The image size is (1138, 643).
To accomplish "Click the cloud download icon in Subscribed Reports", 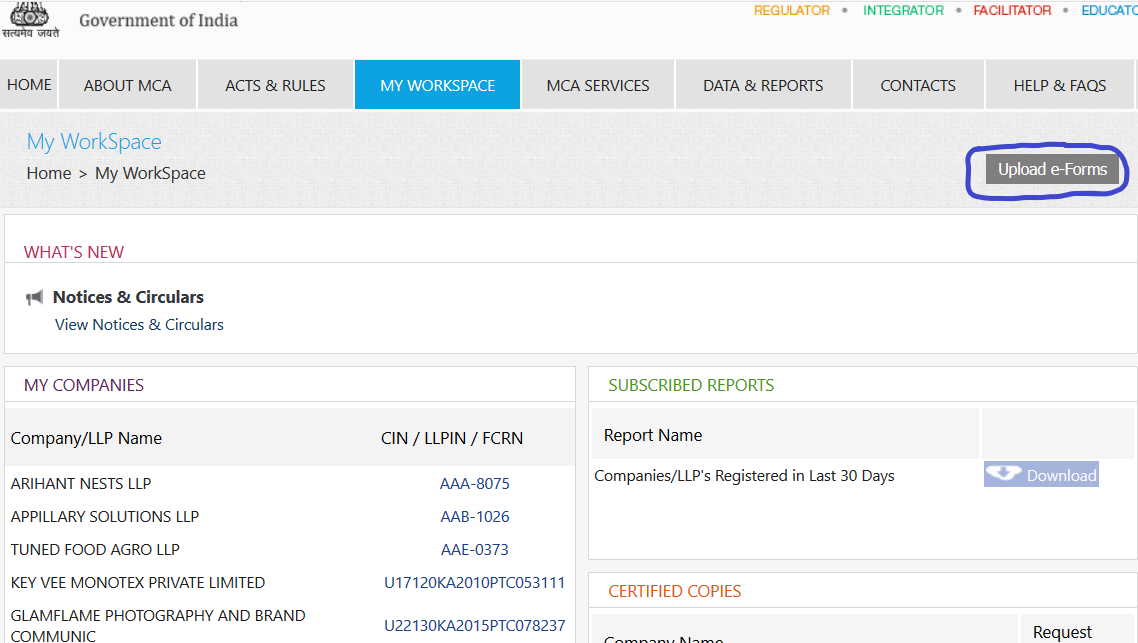I will coord(1004,474).
